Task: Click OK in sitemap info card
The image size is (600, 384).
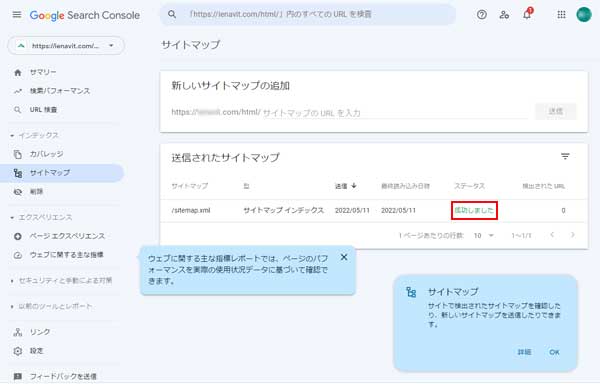Action: click(x=554, y=352)
